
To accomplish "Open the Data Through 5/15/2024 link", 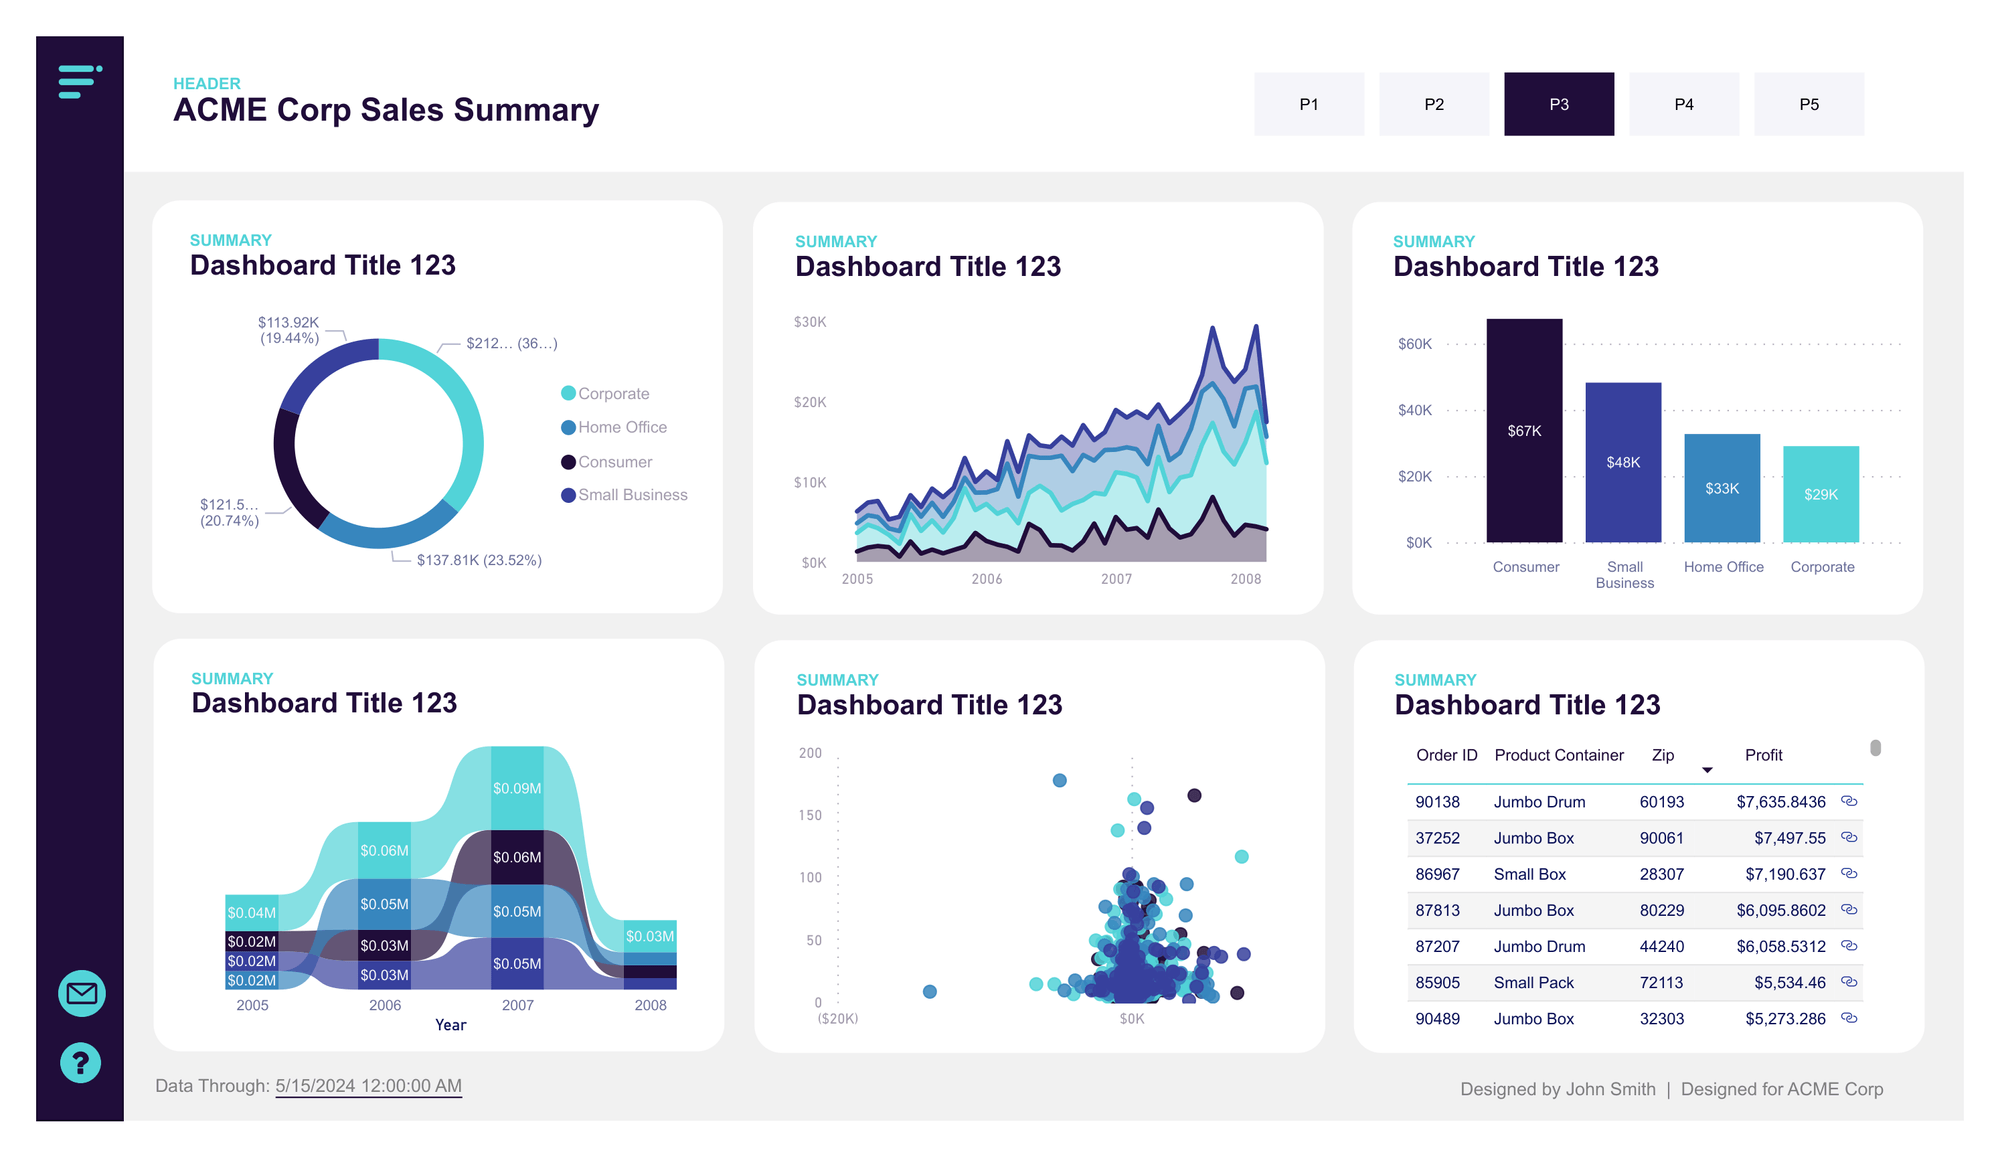I will tap(367, 1086).
